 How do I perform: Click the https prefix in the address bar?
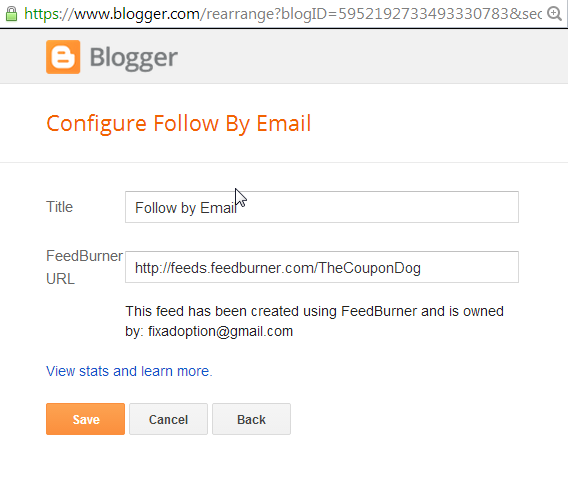coord(41,14)
